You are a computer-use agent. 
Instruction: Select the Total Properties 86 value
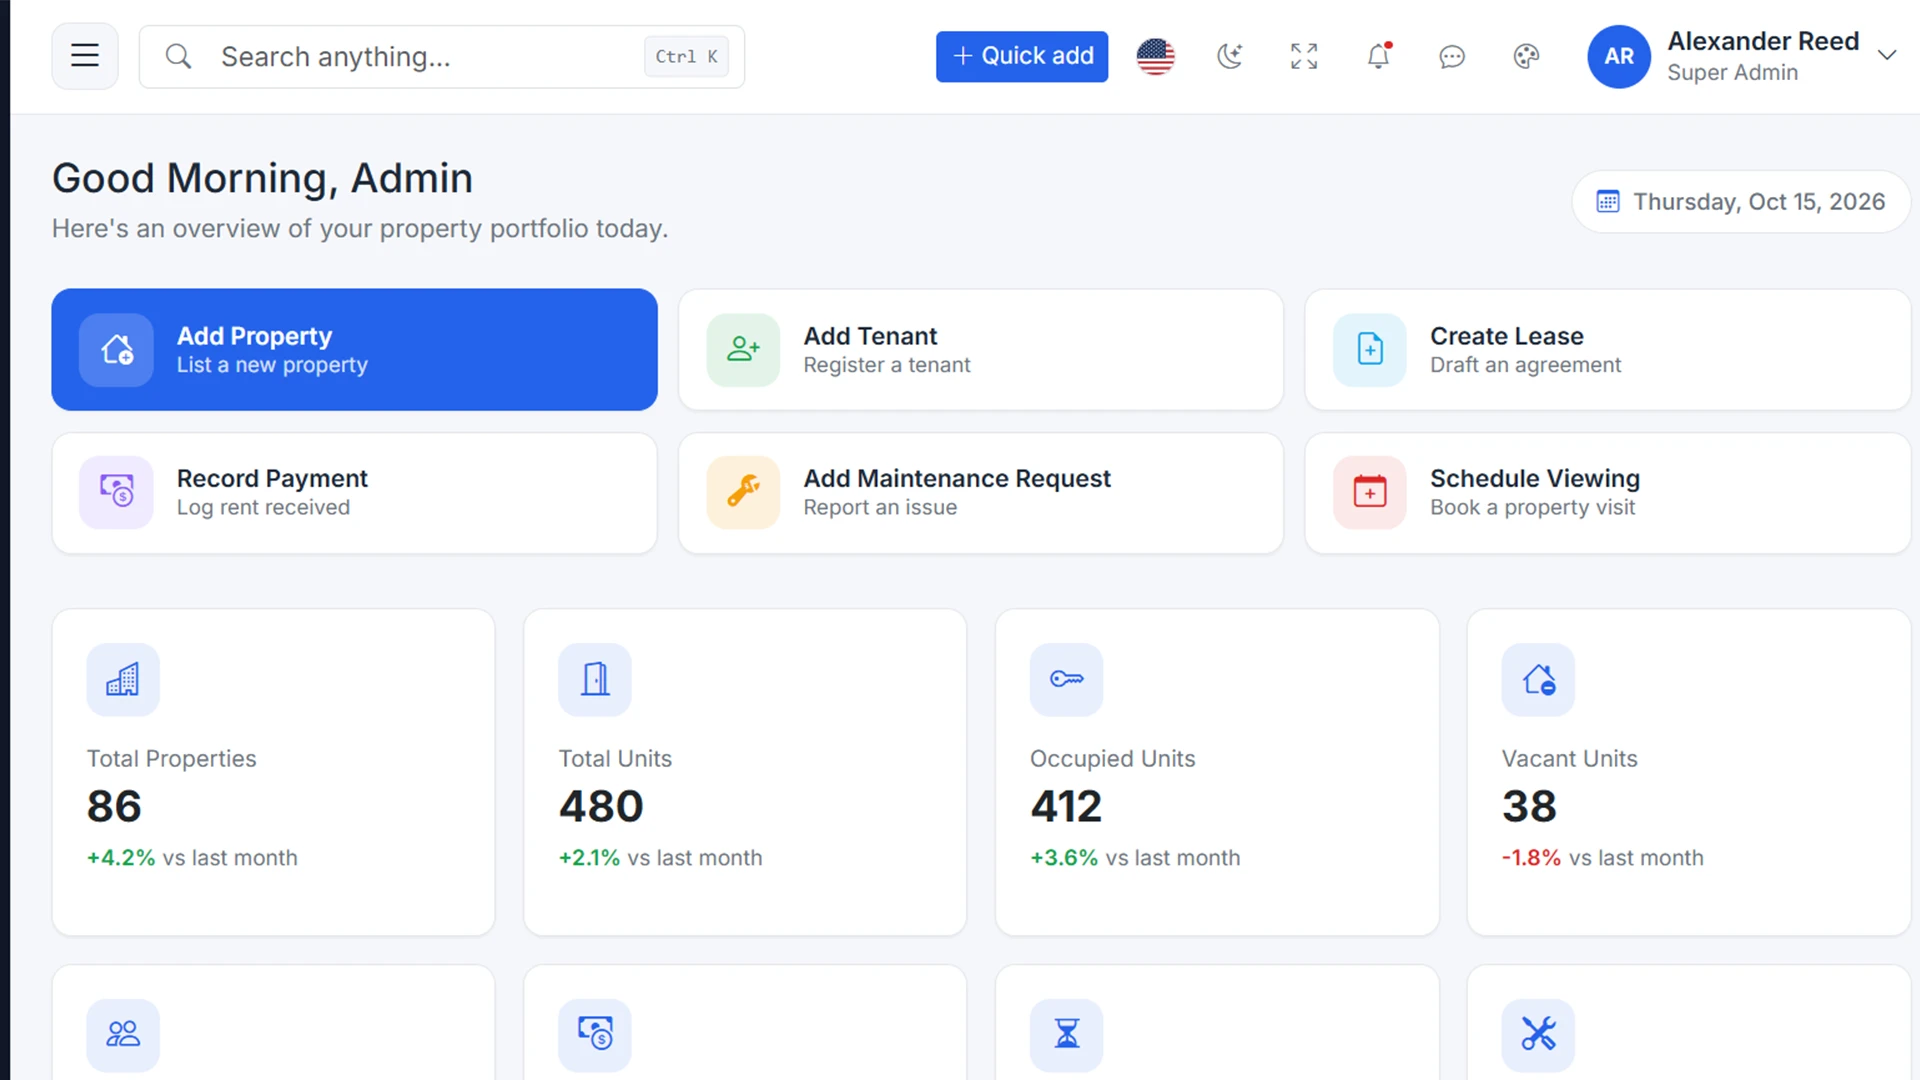pos(114,806)
